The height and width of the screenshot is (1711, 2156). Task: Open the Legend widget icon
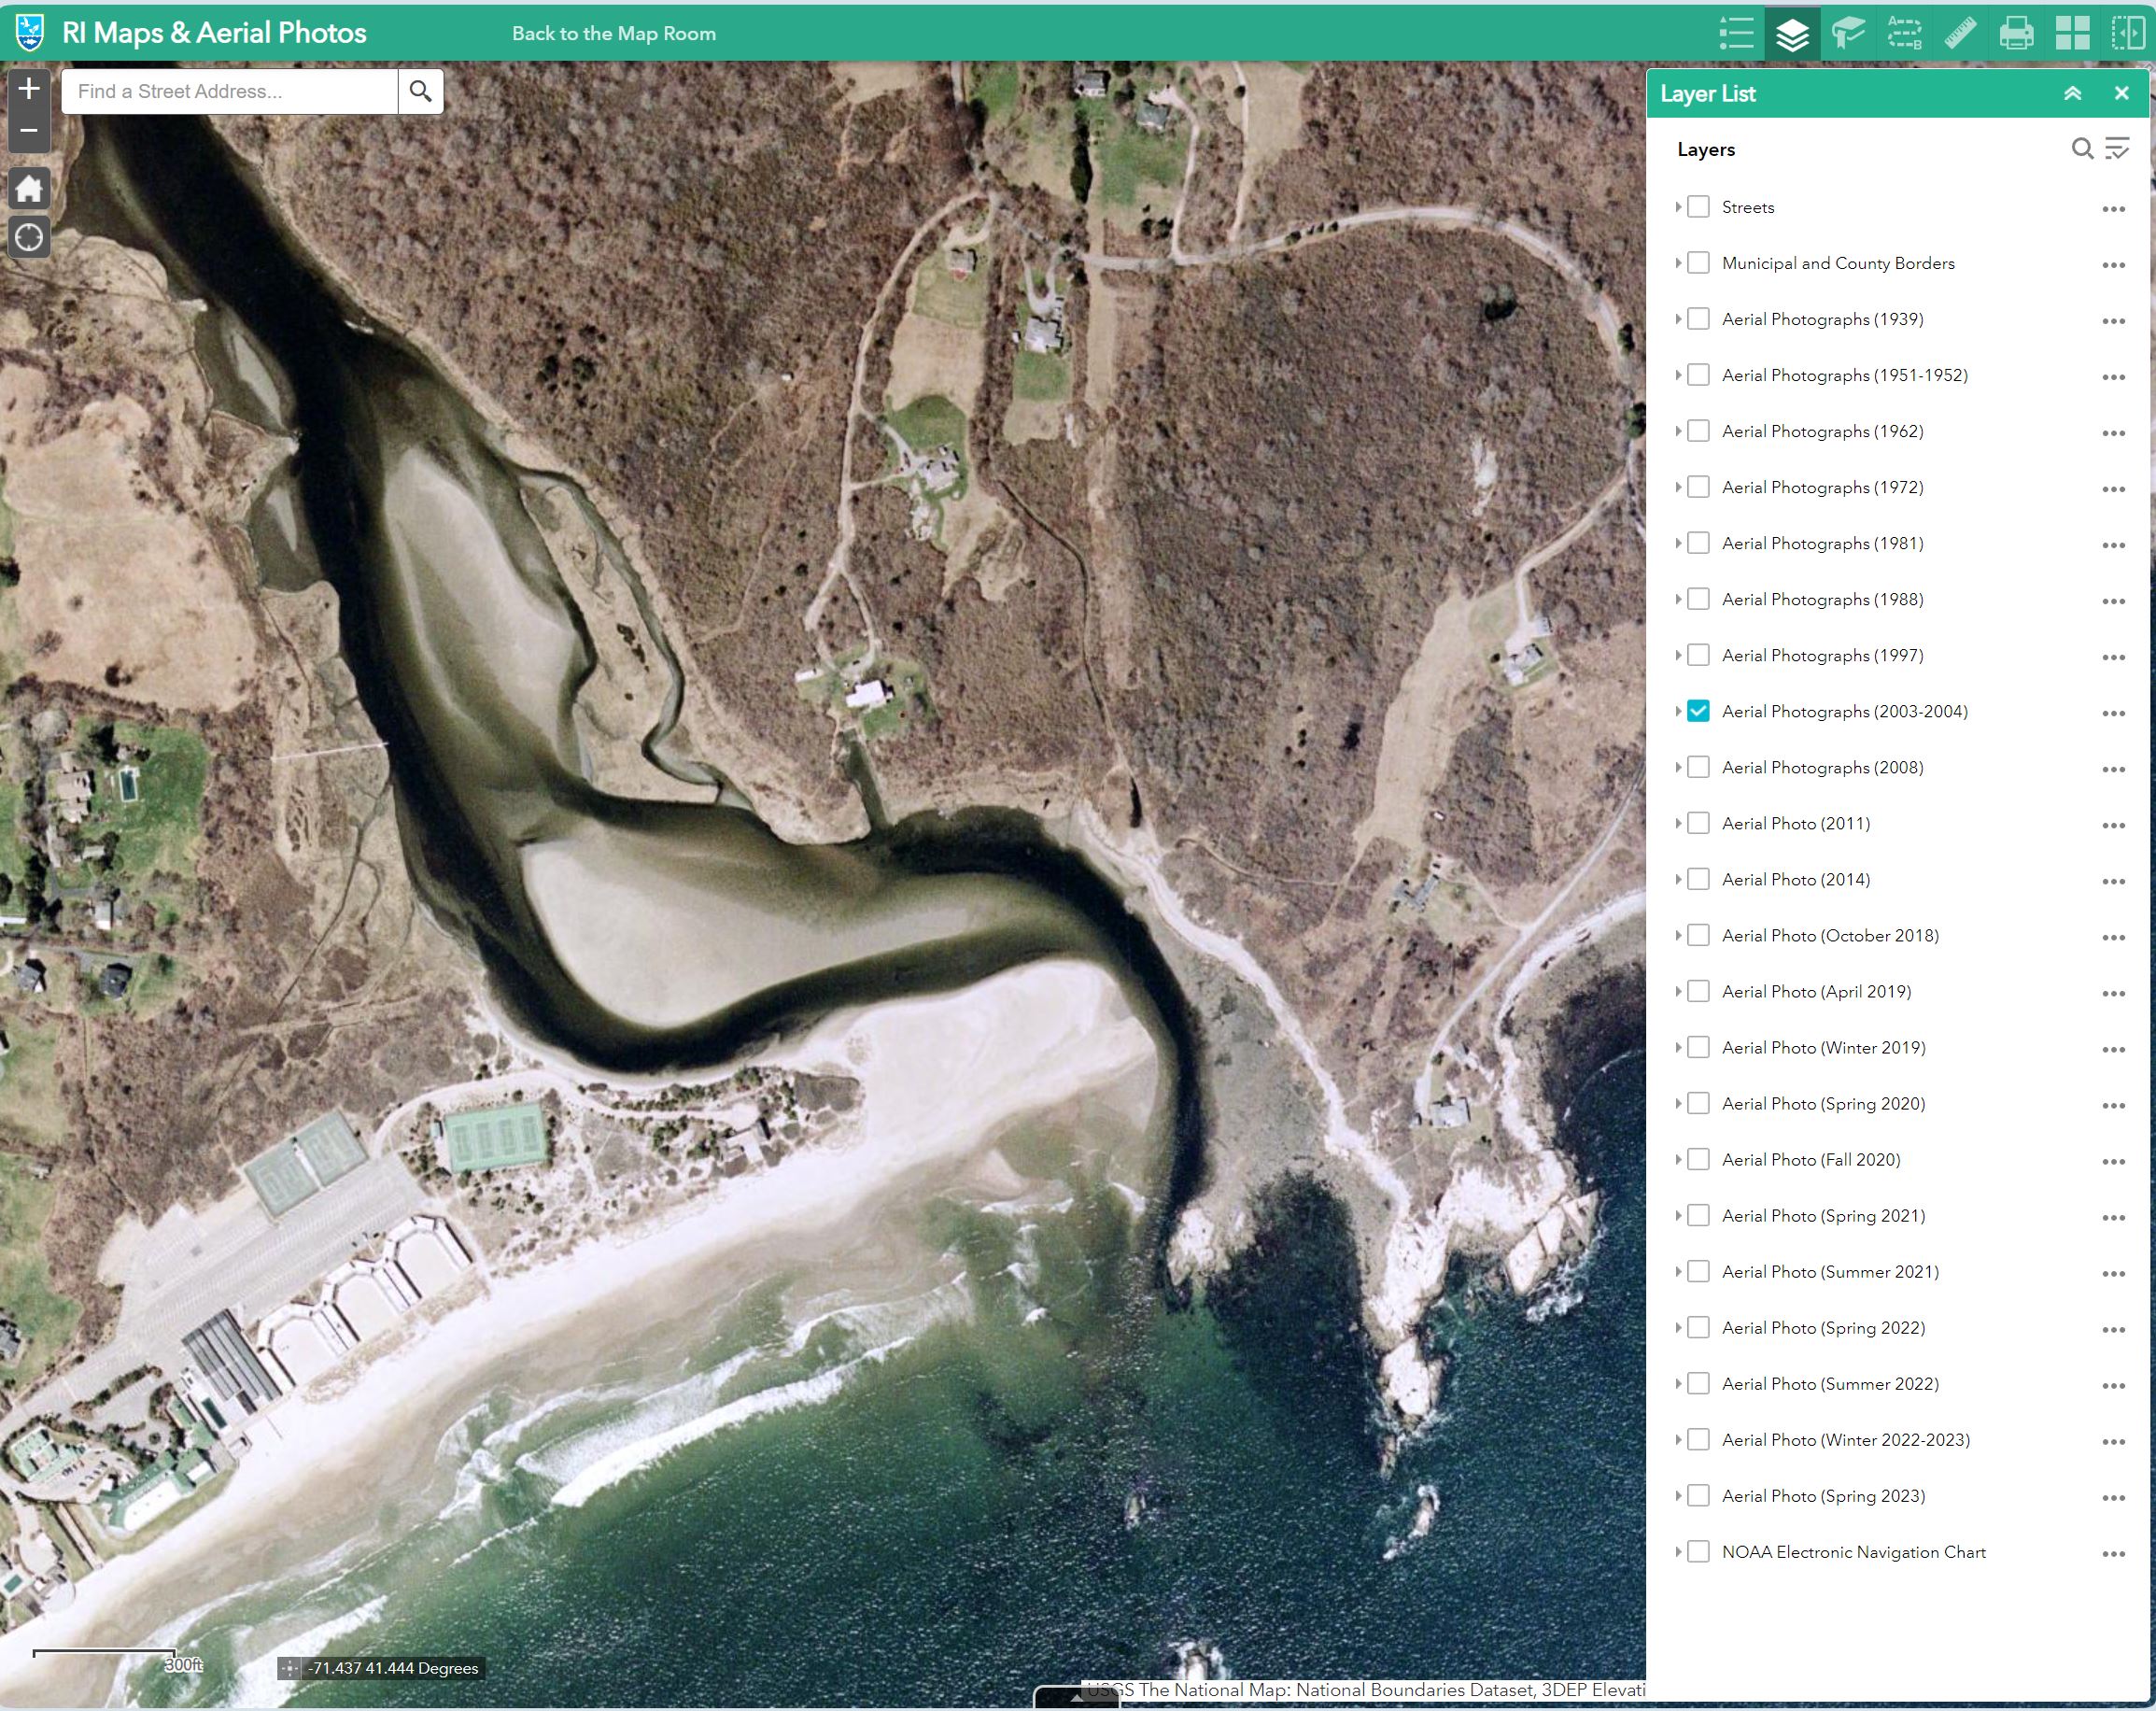pos(1736,33)
